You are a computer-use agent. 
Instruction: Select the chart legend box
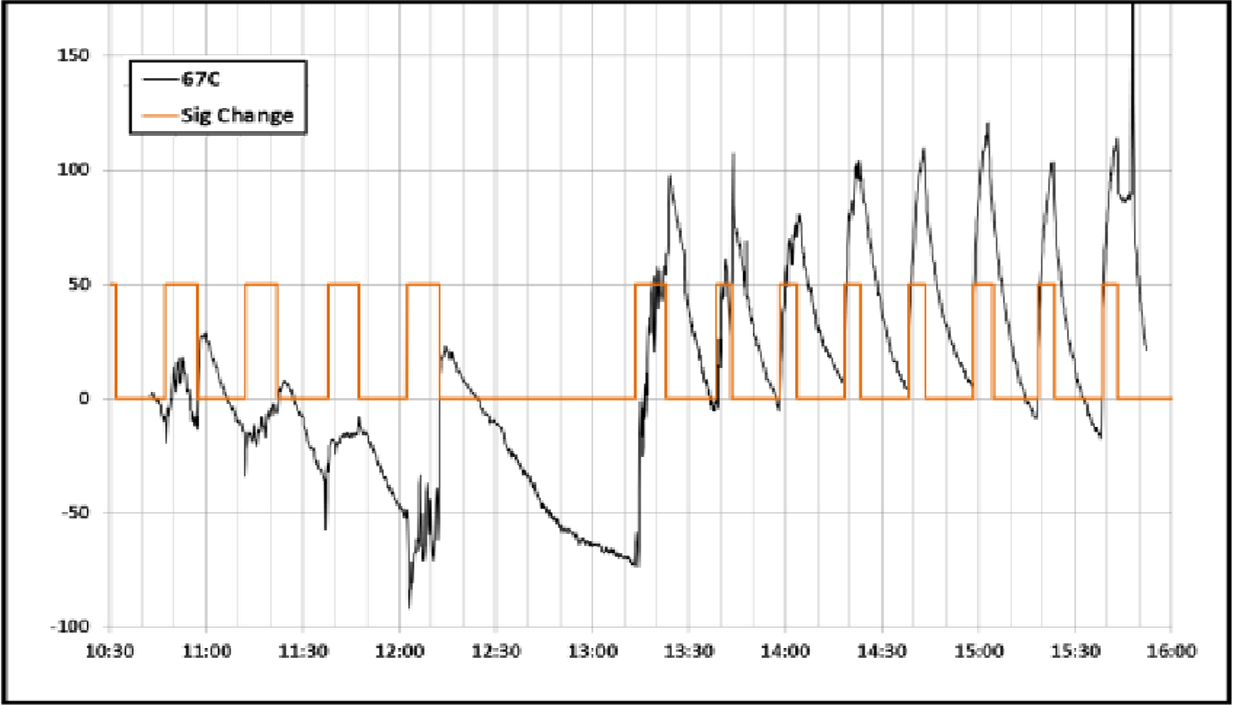click(219, 97)
